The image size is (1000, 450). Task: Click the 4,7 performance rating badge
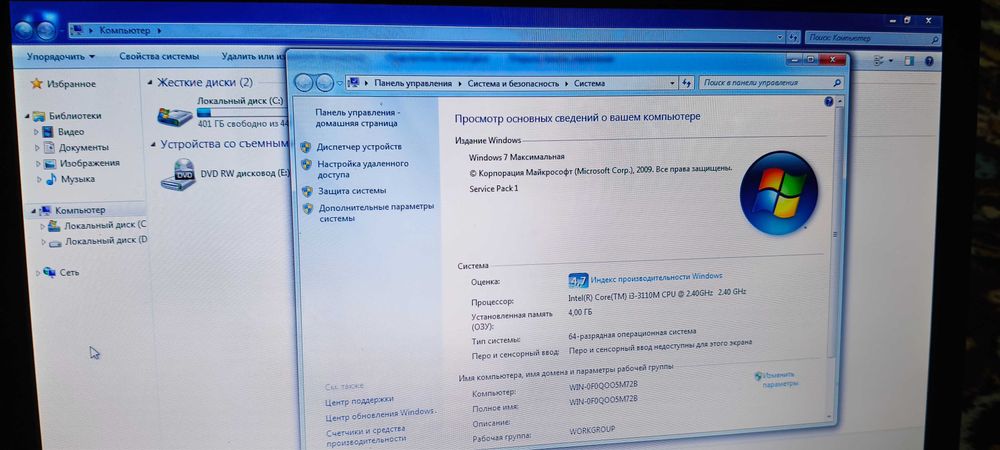(578, 280)
